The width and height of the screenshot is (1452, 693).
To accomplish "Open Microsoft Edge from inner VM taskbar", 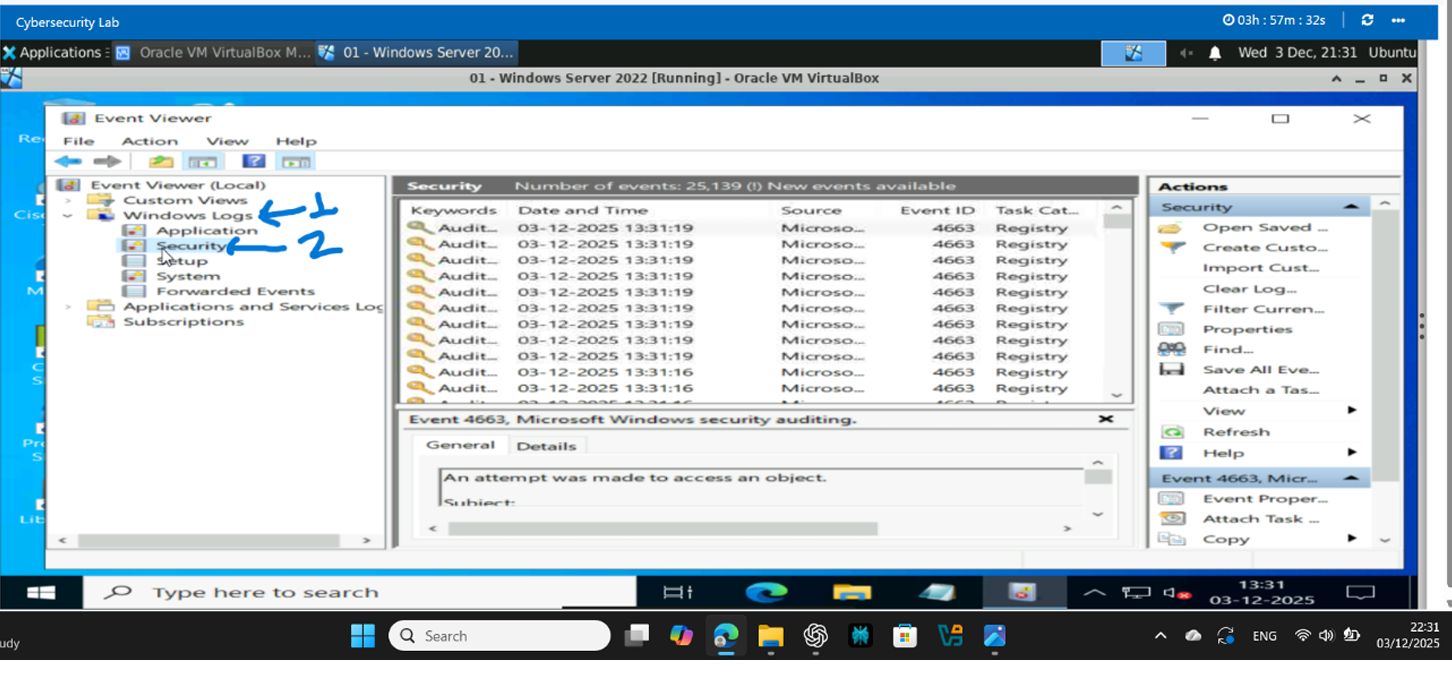I will pos(766,592).
